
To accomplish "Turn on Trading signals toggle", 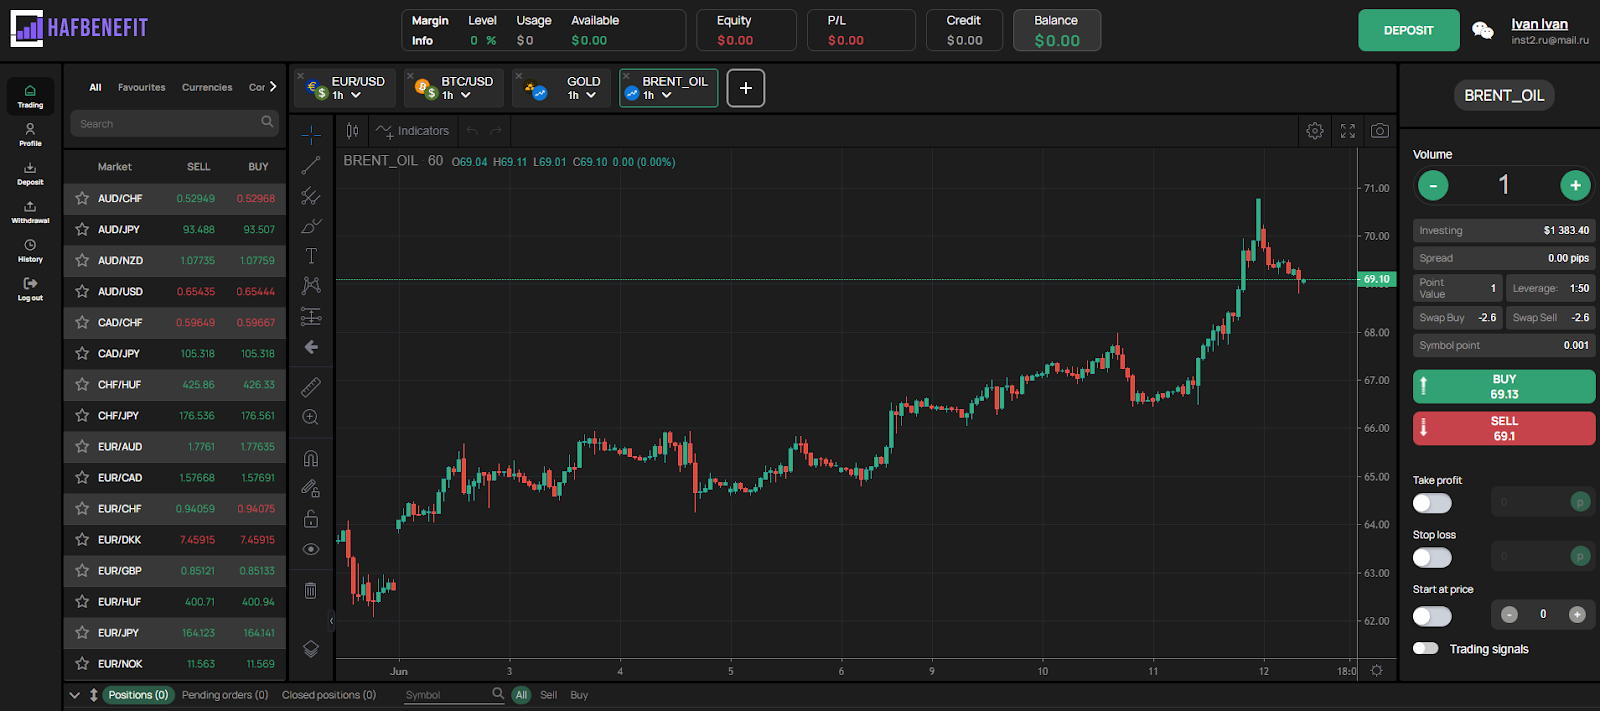I will [1425, 648].
